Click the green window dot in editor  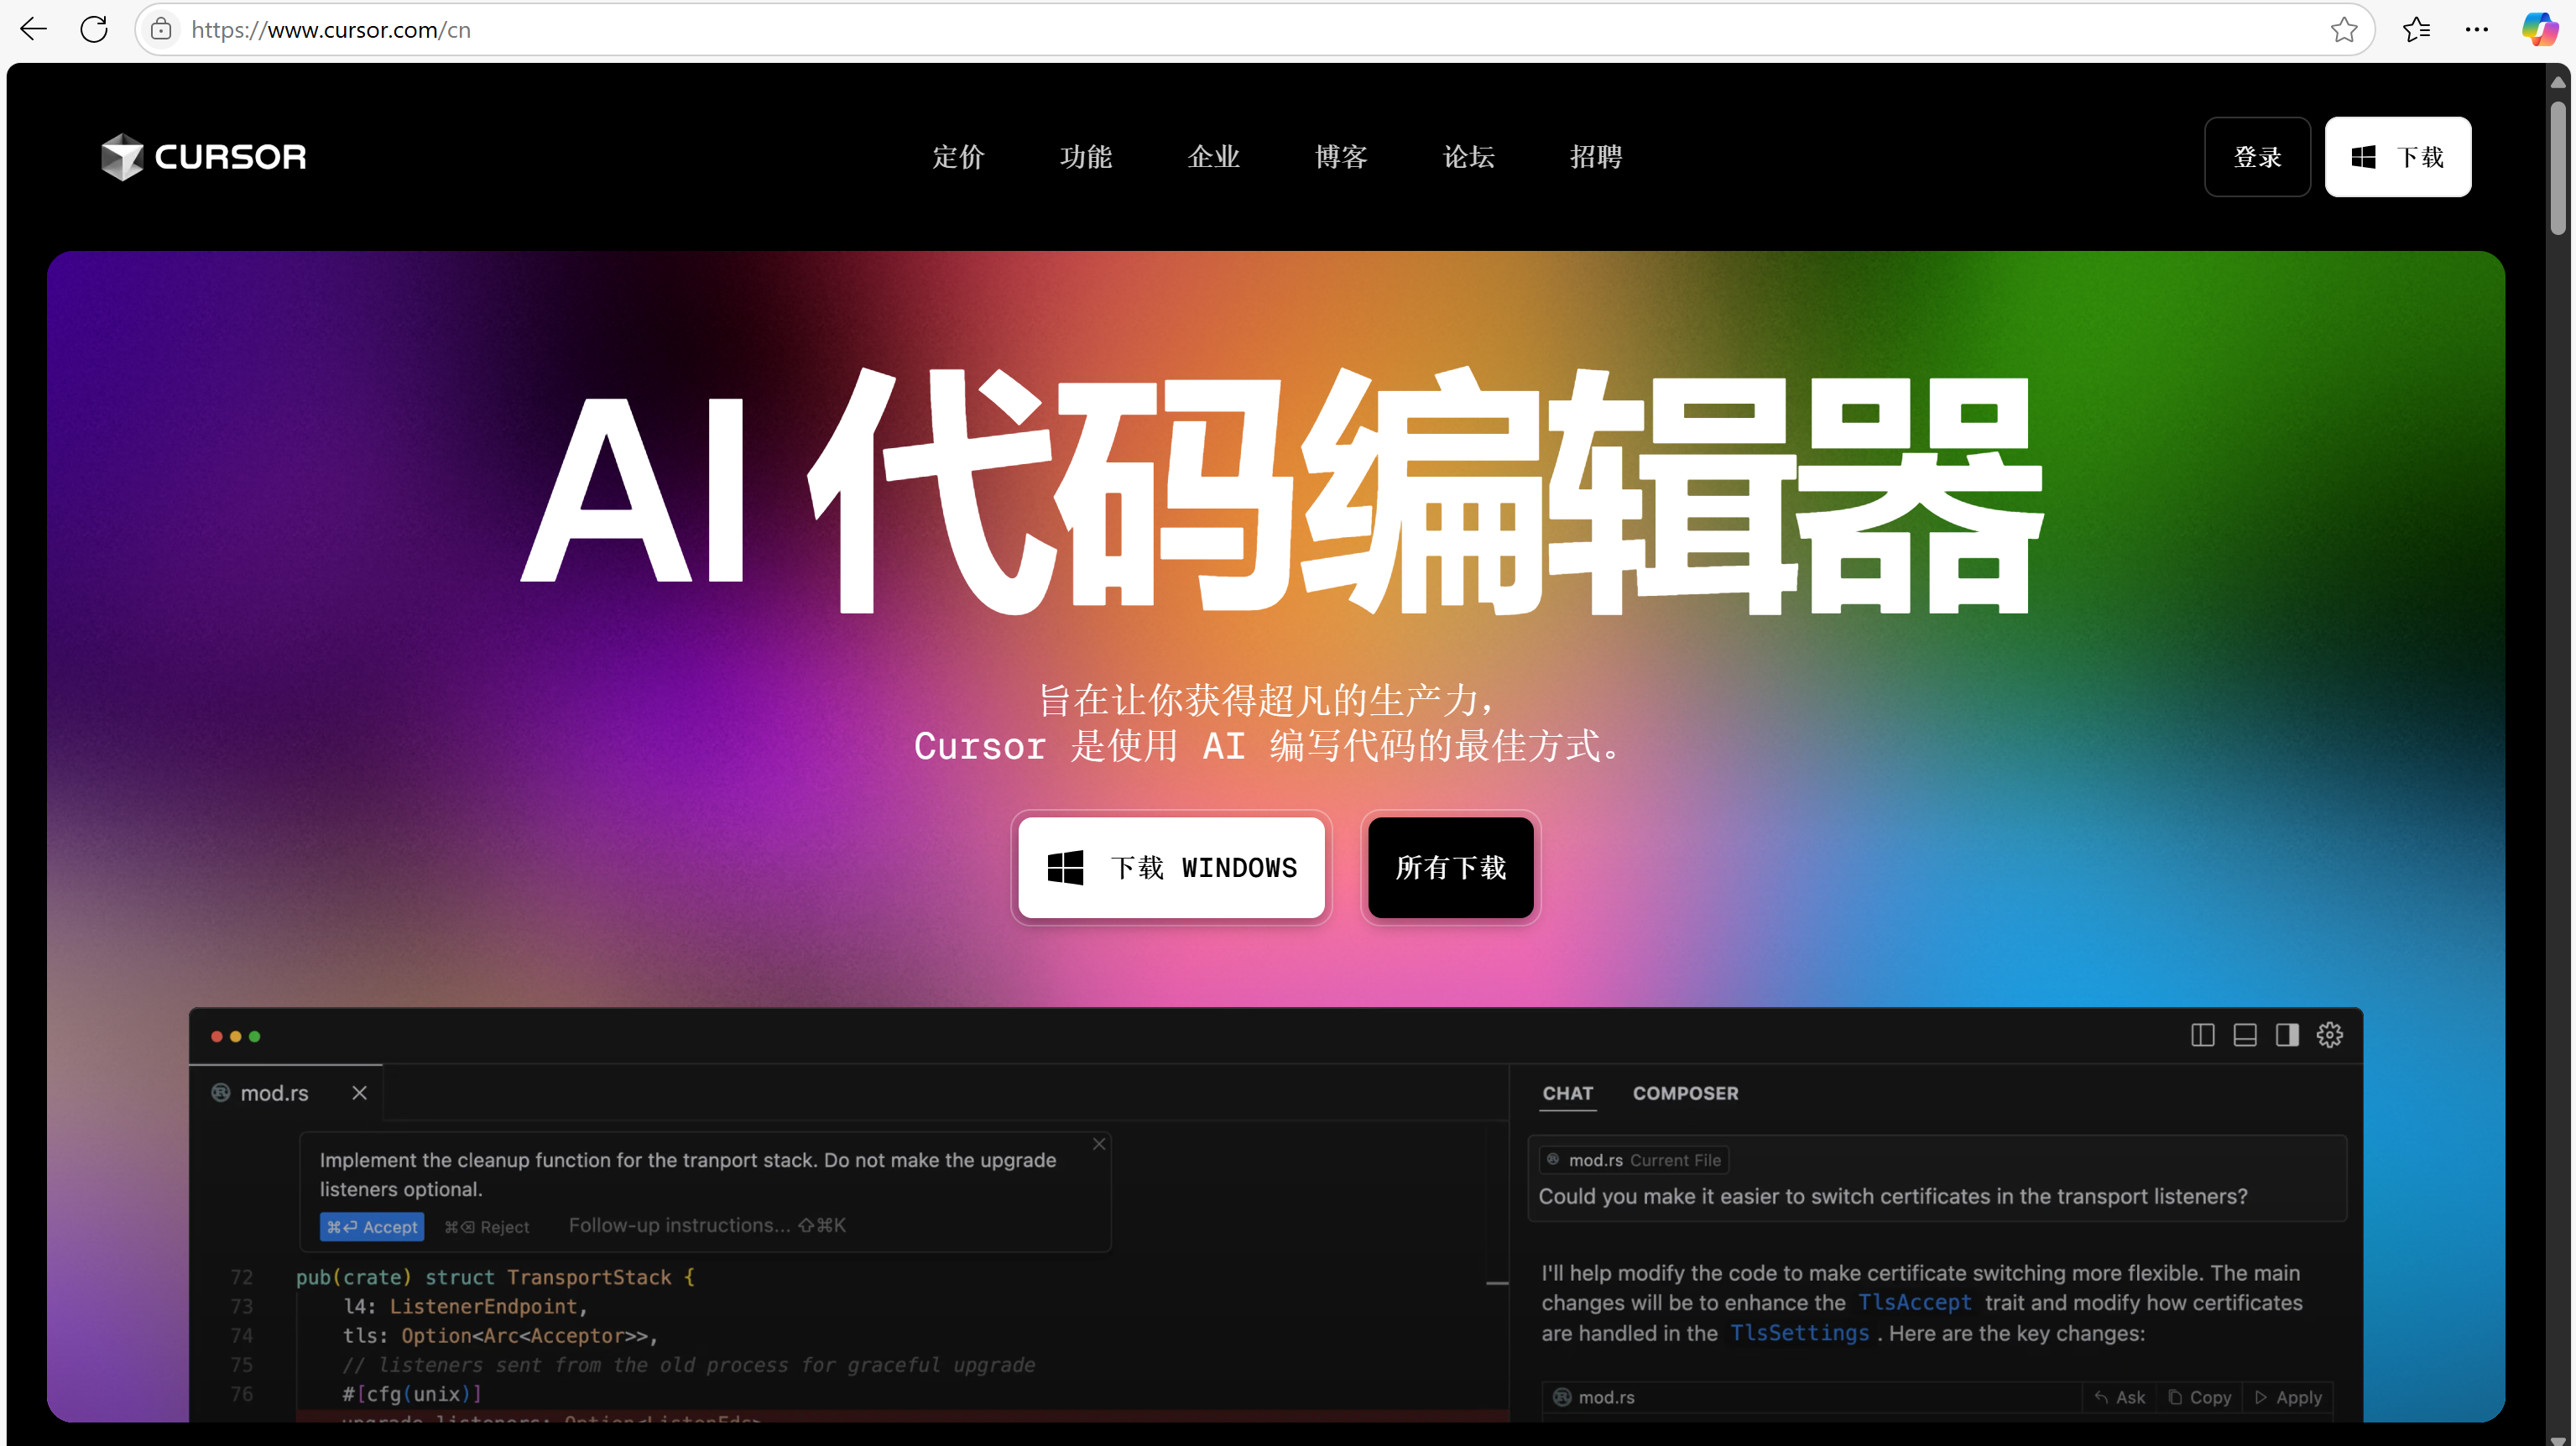click(x=254, y=1036)
